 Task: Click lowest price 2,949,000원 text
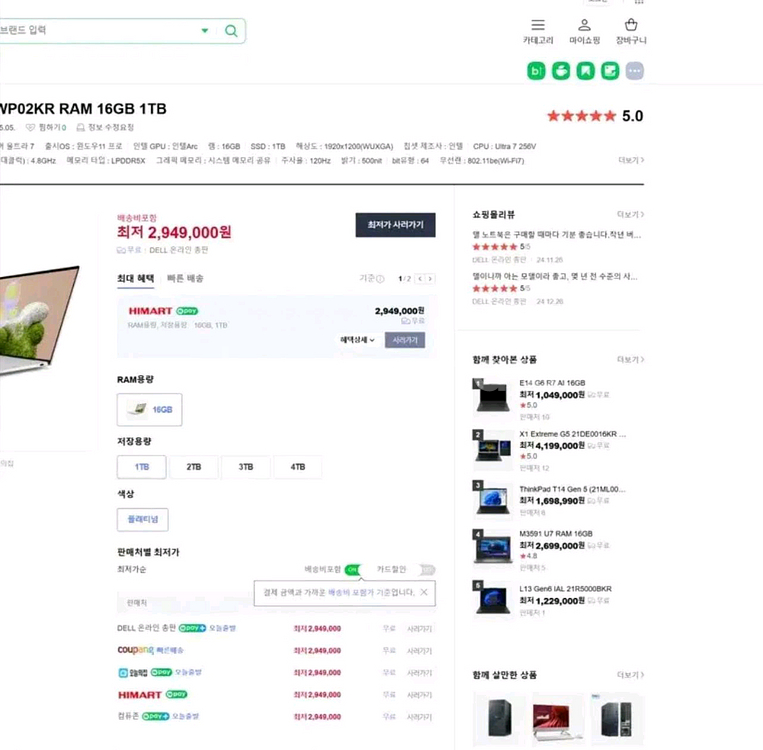174,233
